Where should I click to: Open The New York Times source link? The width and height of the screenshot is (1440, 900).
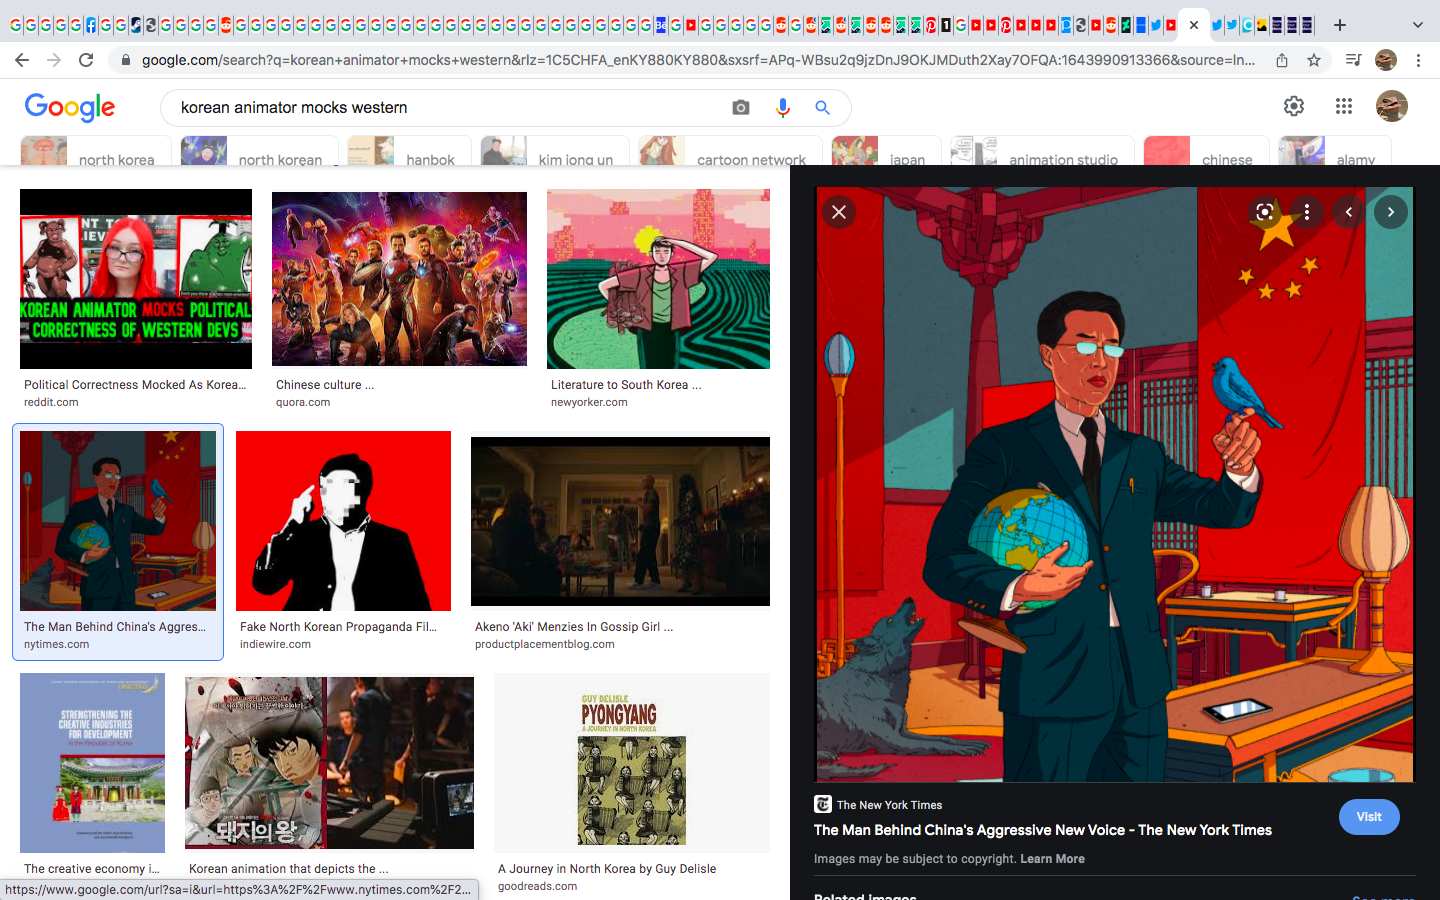(x=878, y=805)
